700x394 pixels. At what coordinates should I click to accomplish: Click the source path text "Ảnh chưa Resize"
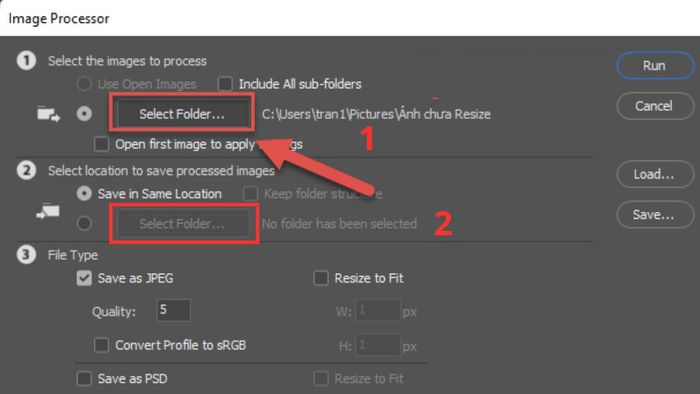[x=444, y=114]
